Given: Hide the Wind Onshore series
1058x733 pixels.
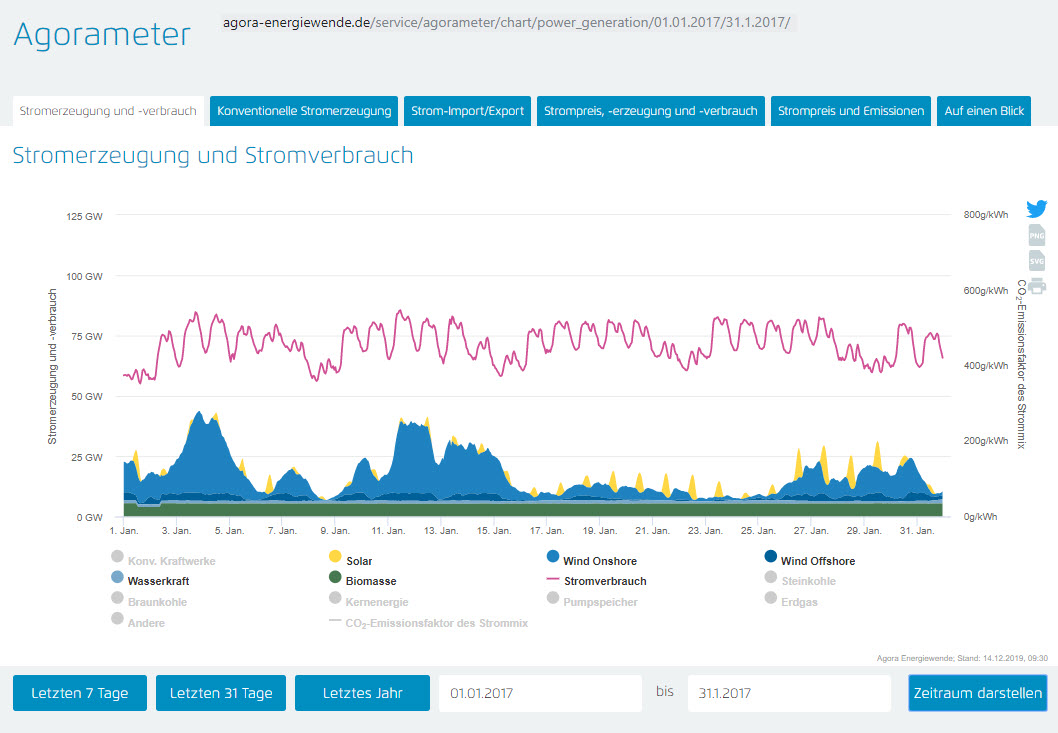Looking at the screenshot, I should (598, 561).
